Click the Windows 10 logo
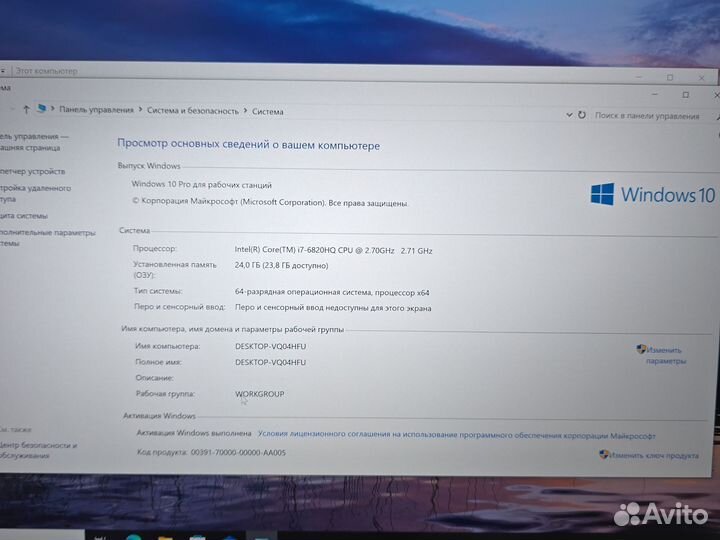 (652, 194)
